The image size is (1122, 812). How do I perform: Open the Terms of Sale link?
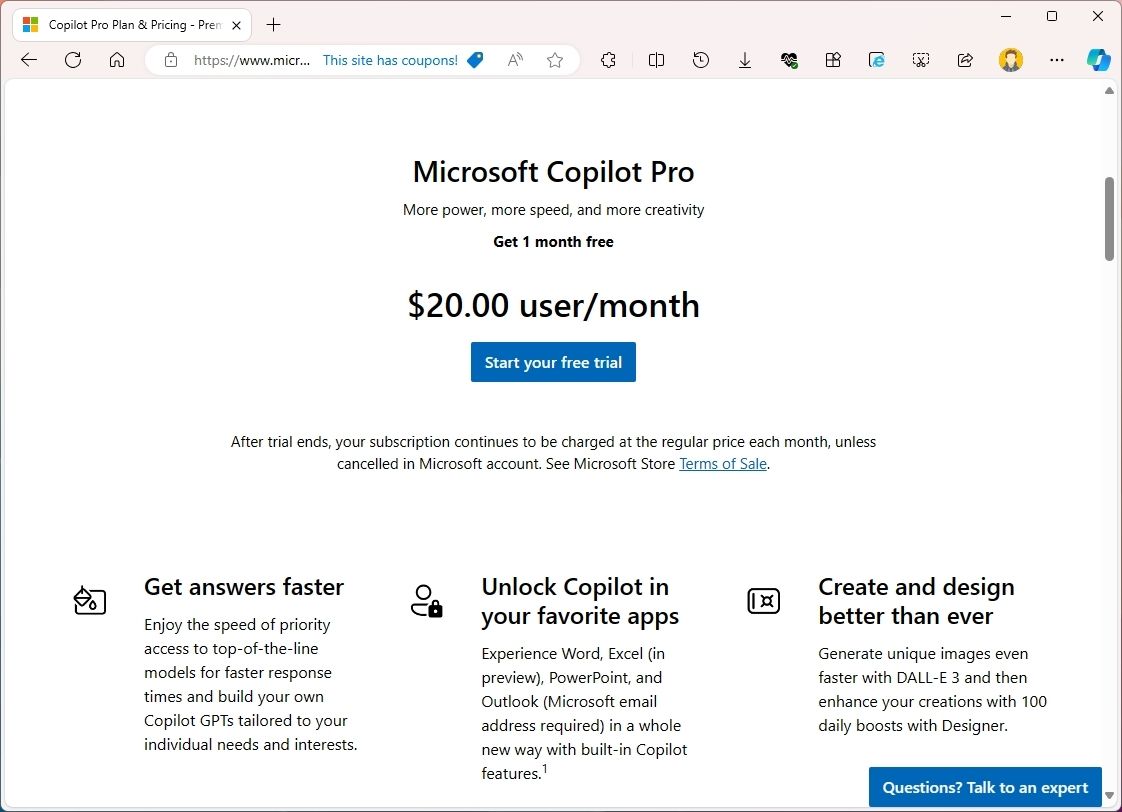coord(722,463)
